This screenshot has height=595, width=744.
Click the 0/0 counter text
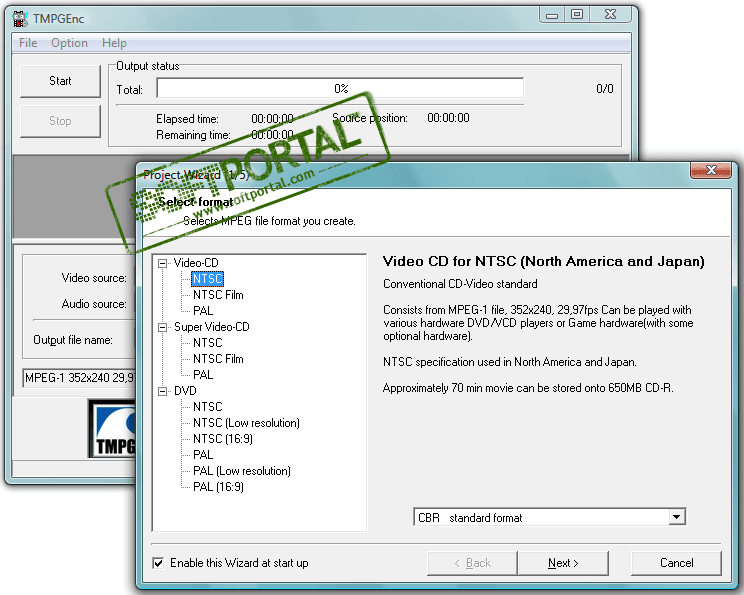click(x=604, y=89)
